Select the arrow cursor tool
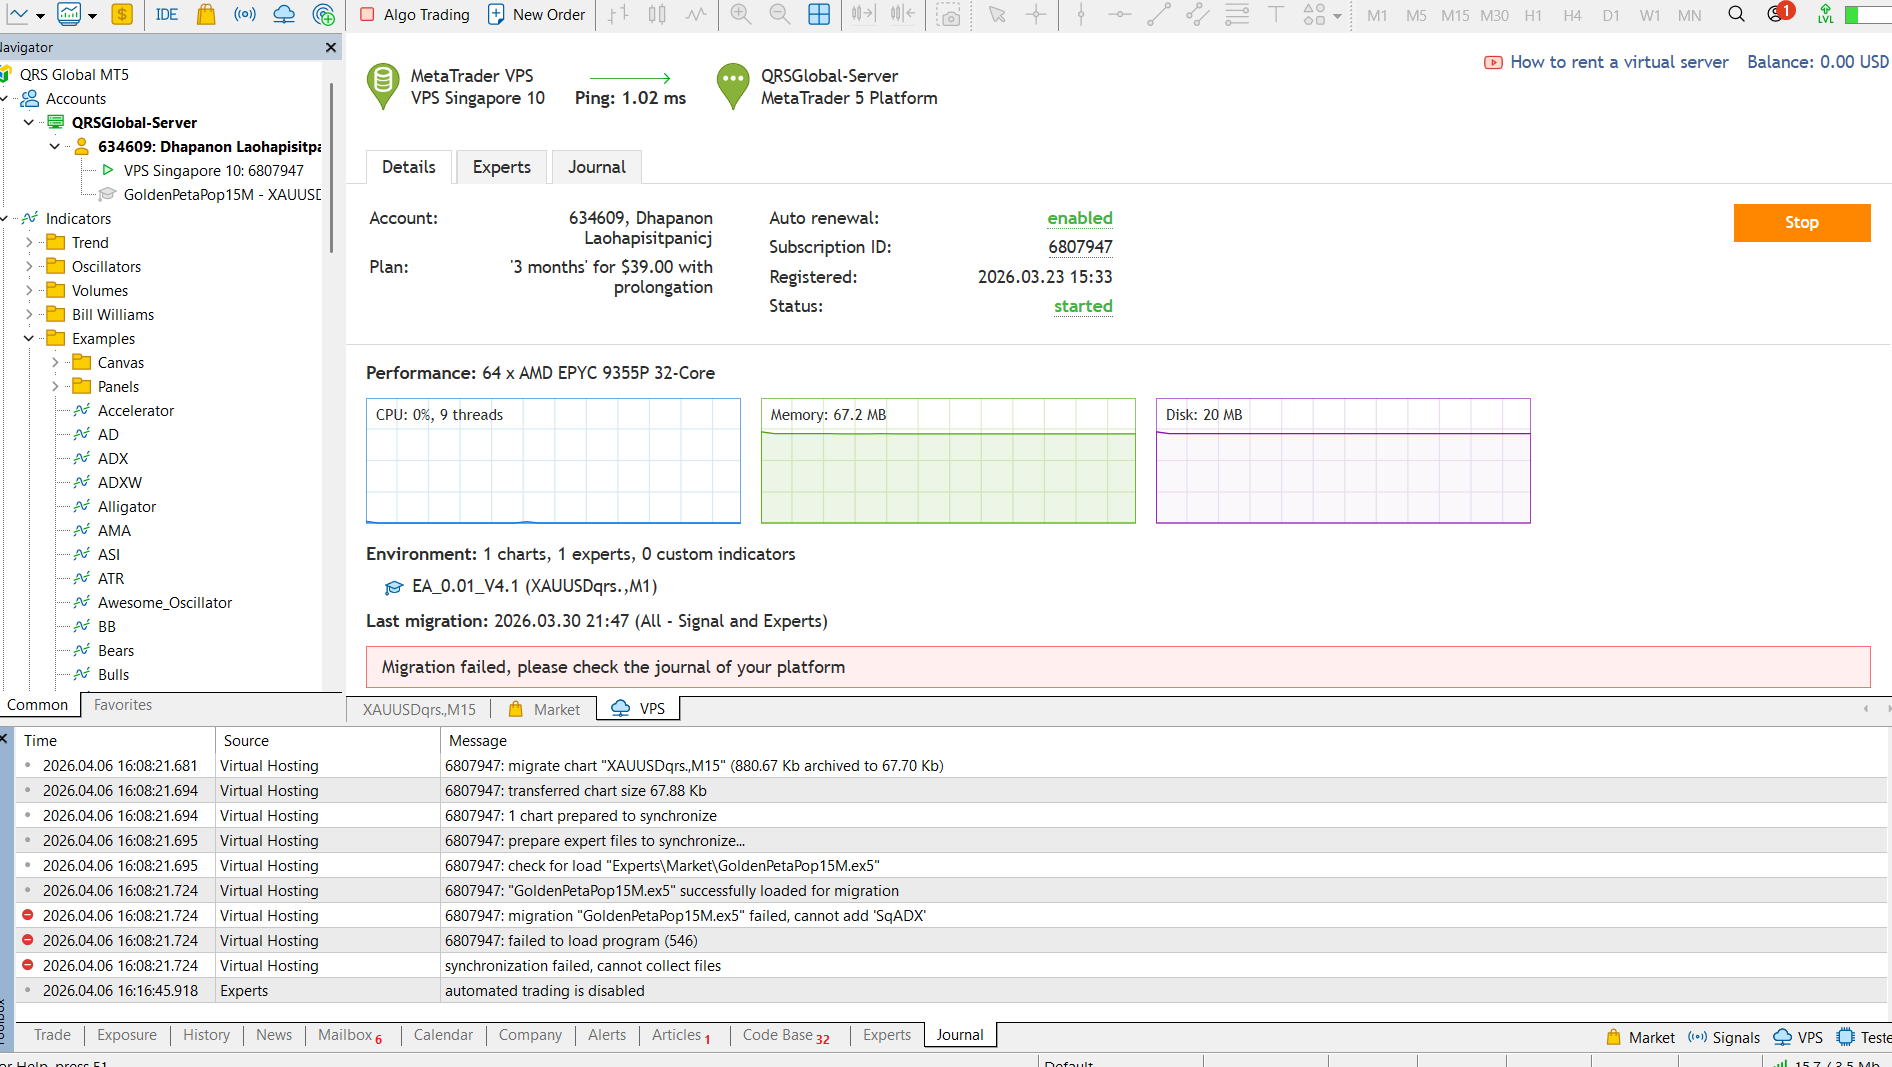 point(997,14)
